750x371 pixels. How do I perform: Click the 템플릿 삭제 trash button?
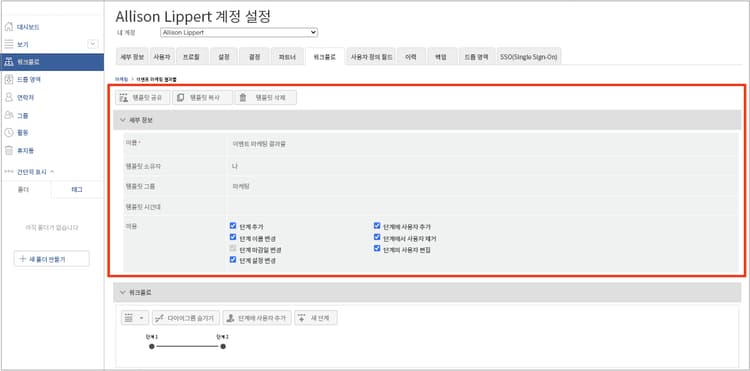pyautogui.click(x=265, y=98)
